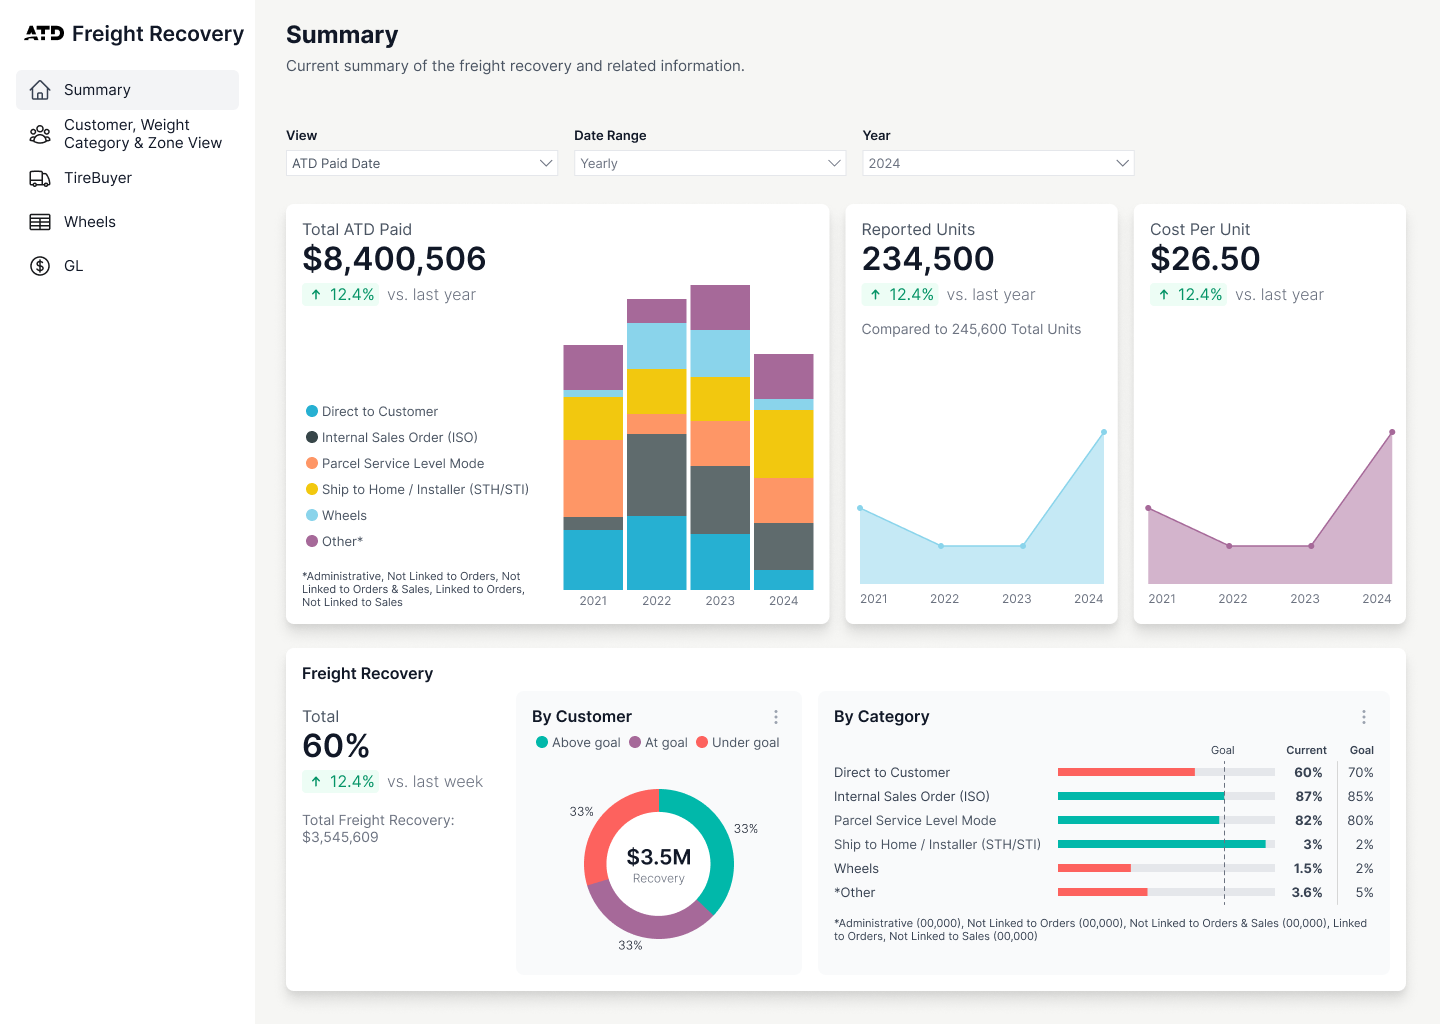Click the Ship to Home / Installer progress bar
1440x1024 pixels.
1166,844
